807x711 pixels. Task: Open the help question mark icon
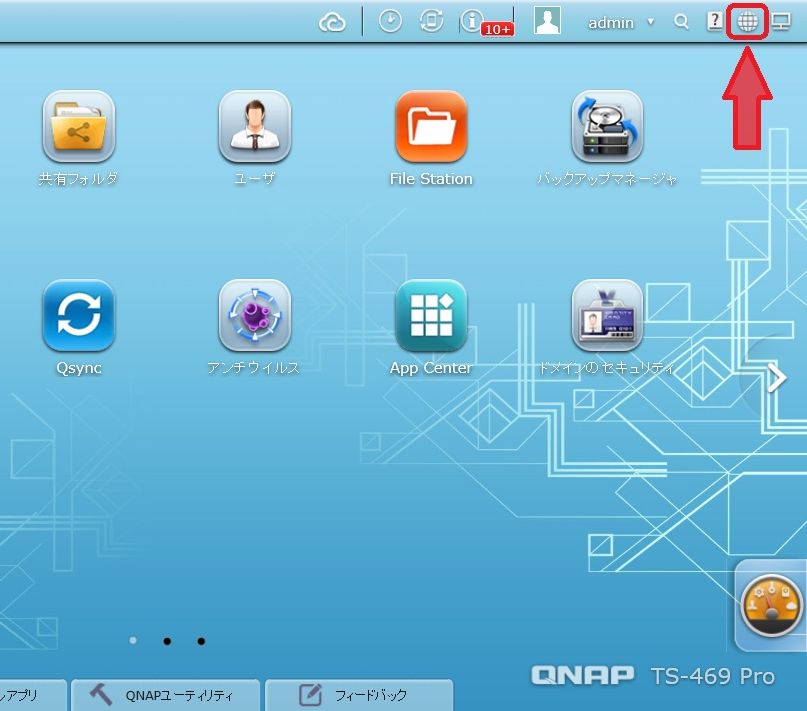pos(715,22)
